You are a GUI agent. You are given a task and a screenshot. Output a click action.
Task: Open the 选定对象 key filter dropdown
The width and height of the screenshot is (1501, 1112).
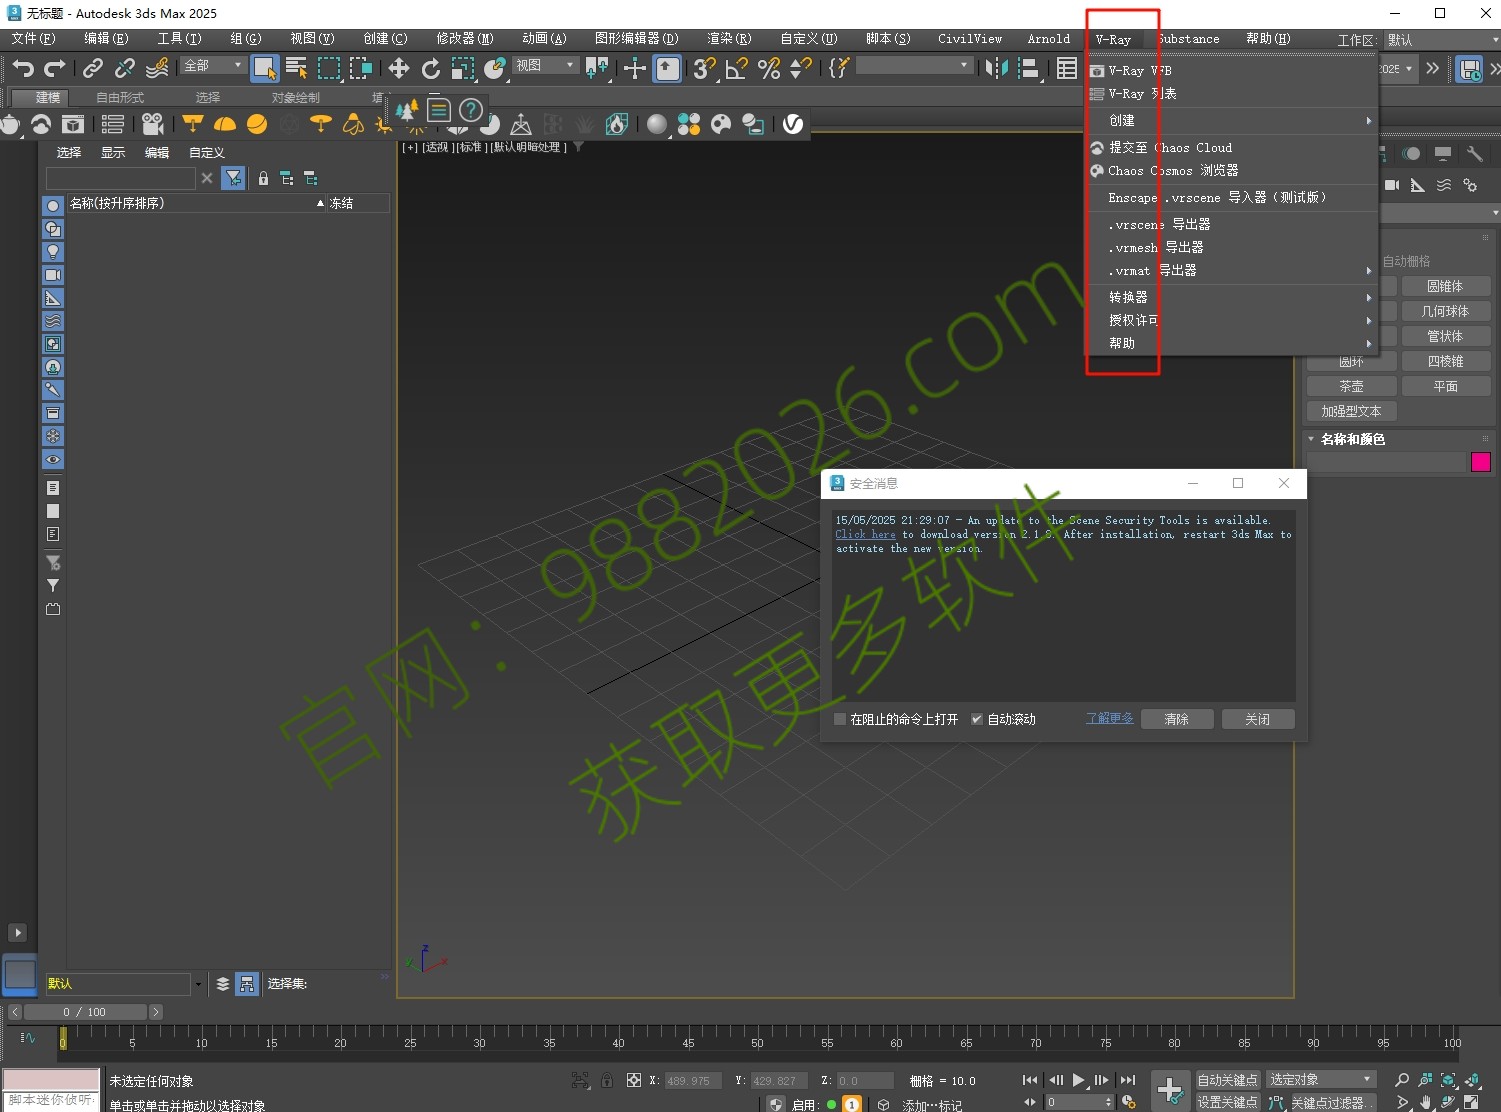coord(1321,1080)
